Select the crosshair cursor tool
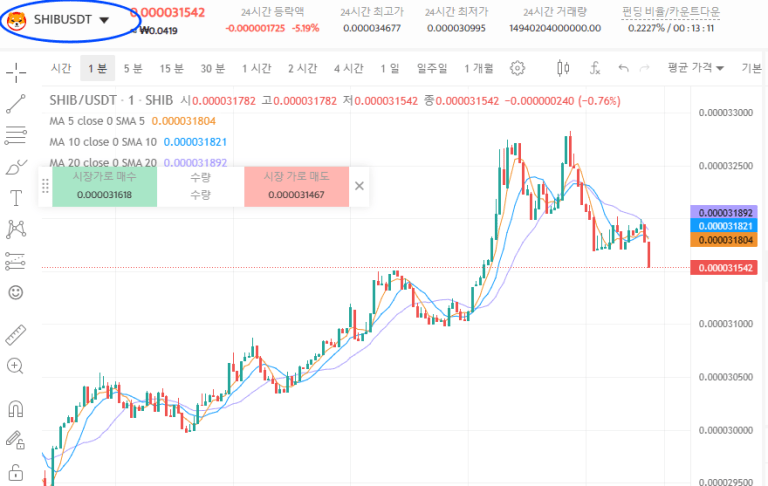The image size is (768, 486). coord(16,72)
